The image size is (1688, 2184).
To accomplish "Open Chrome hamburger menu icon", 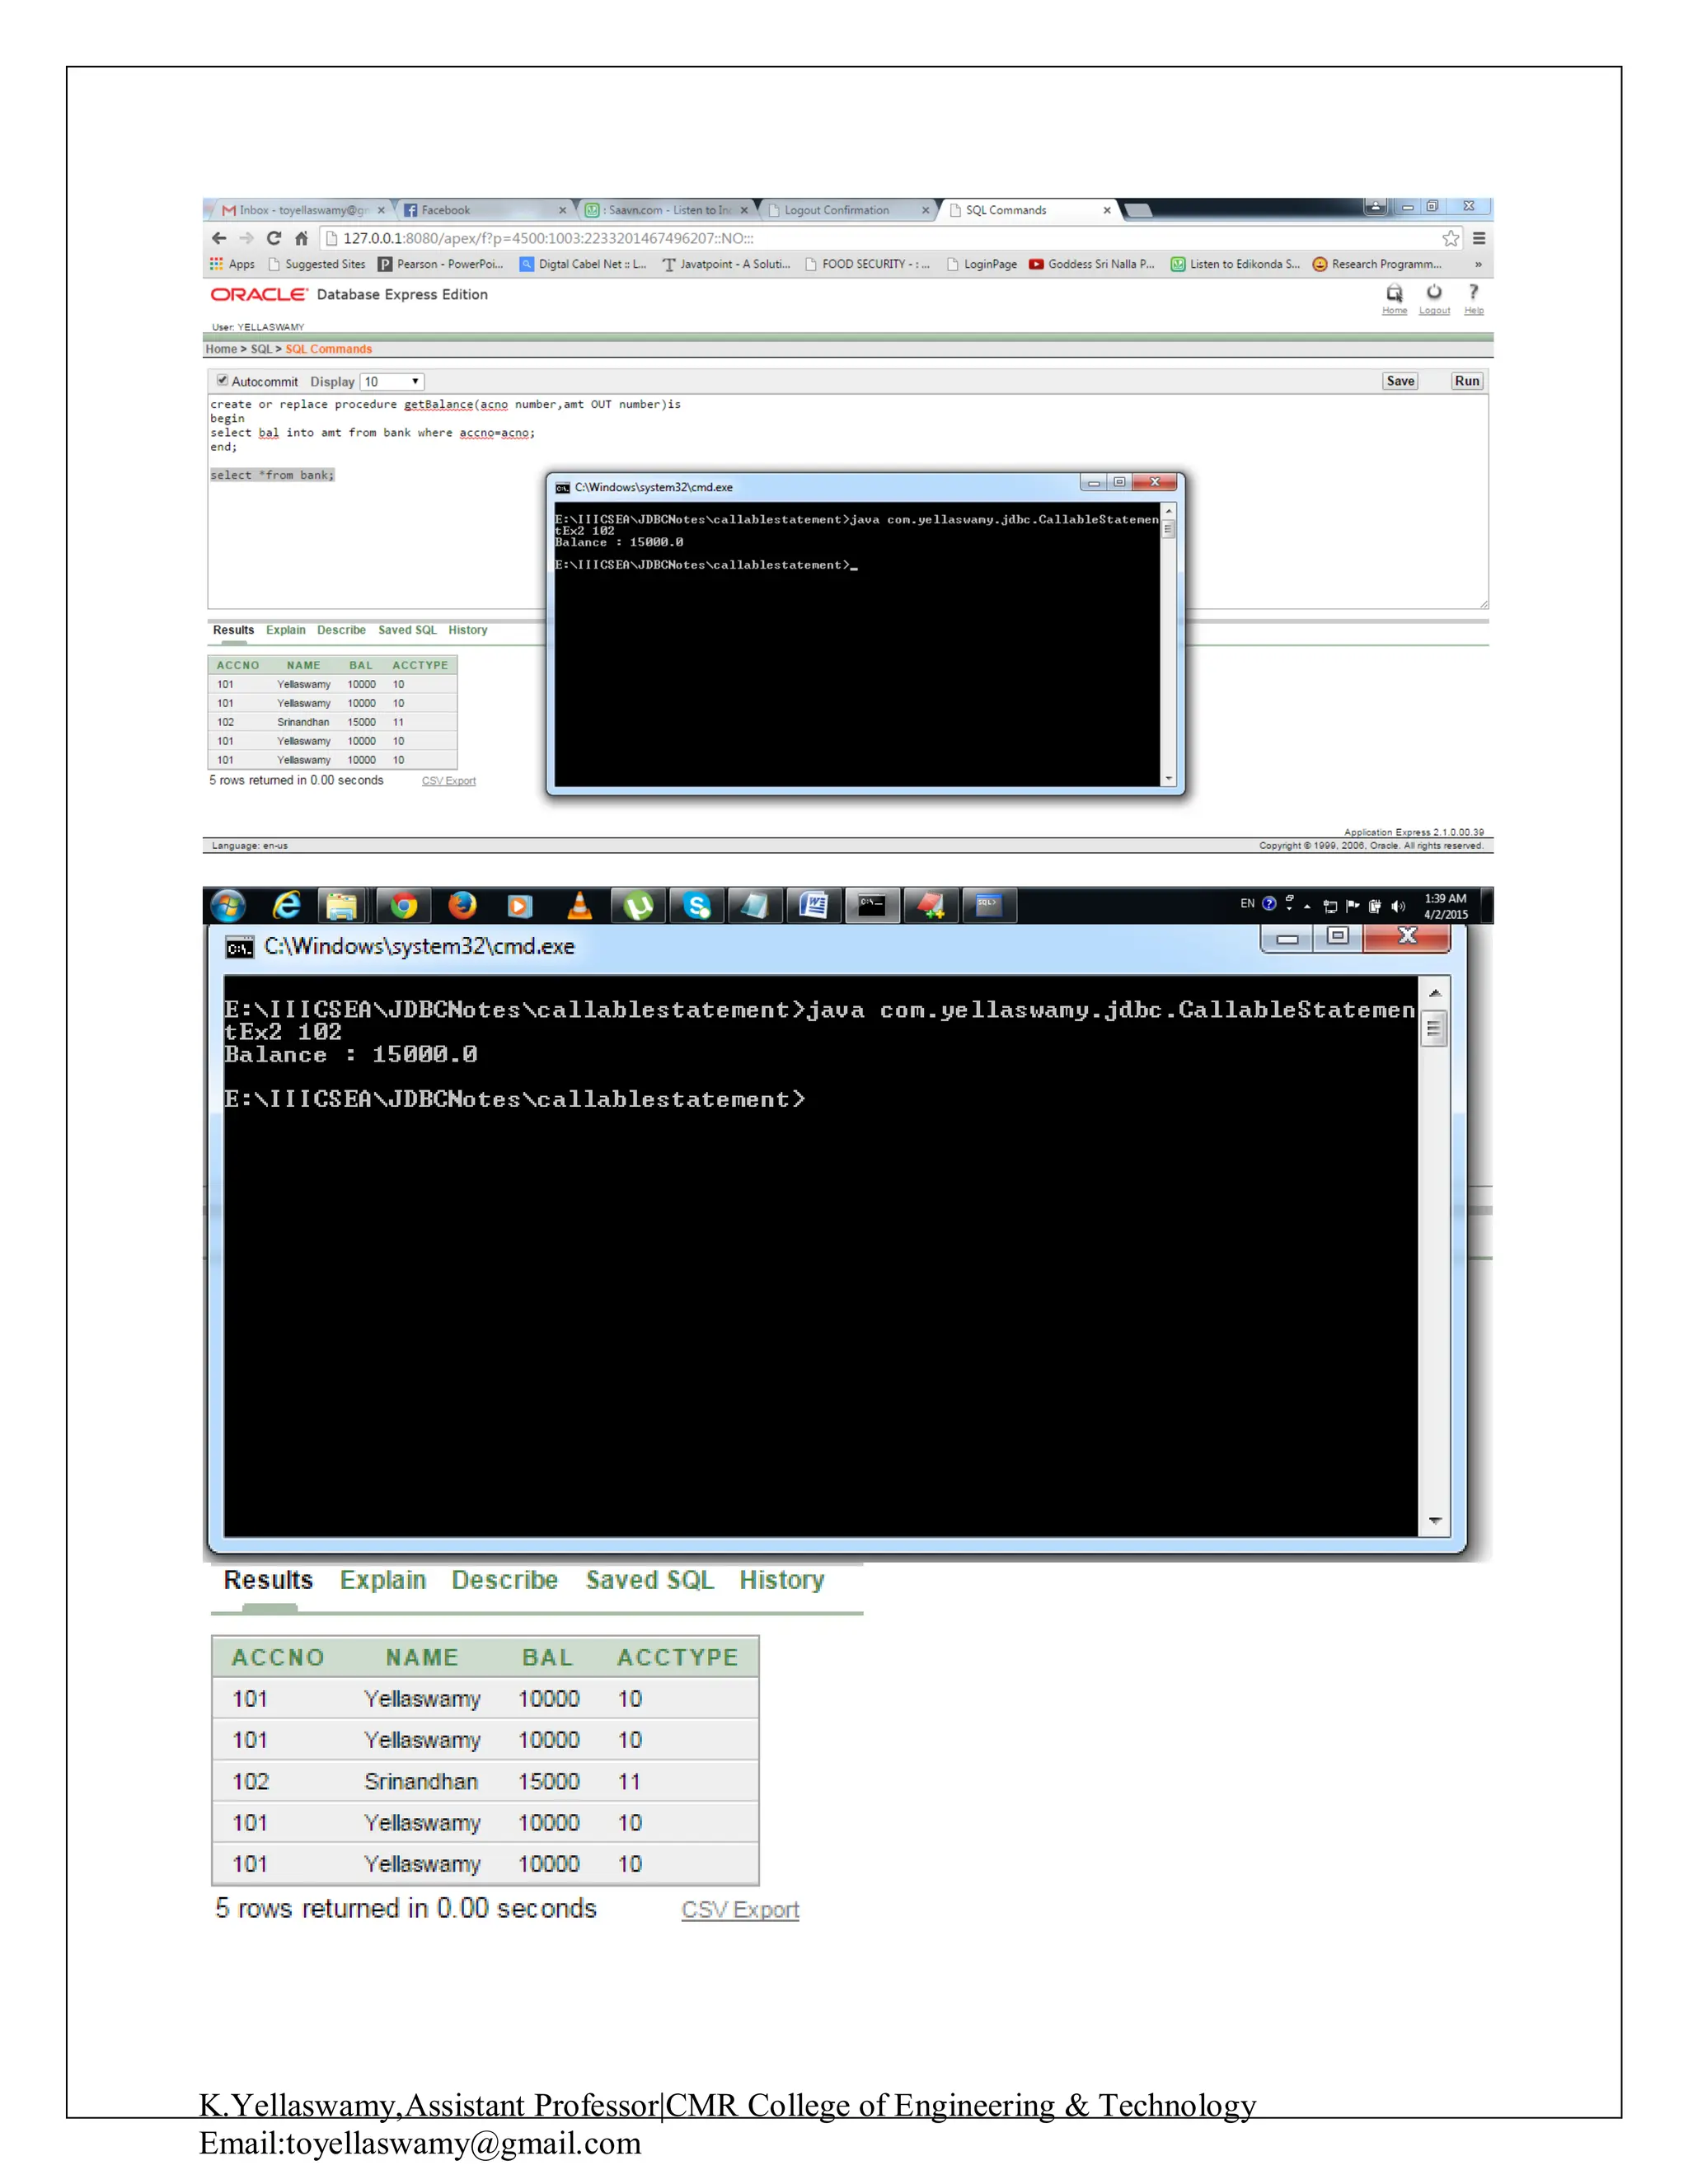I will pyautogui.click(x=1479, y=238).
